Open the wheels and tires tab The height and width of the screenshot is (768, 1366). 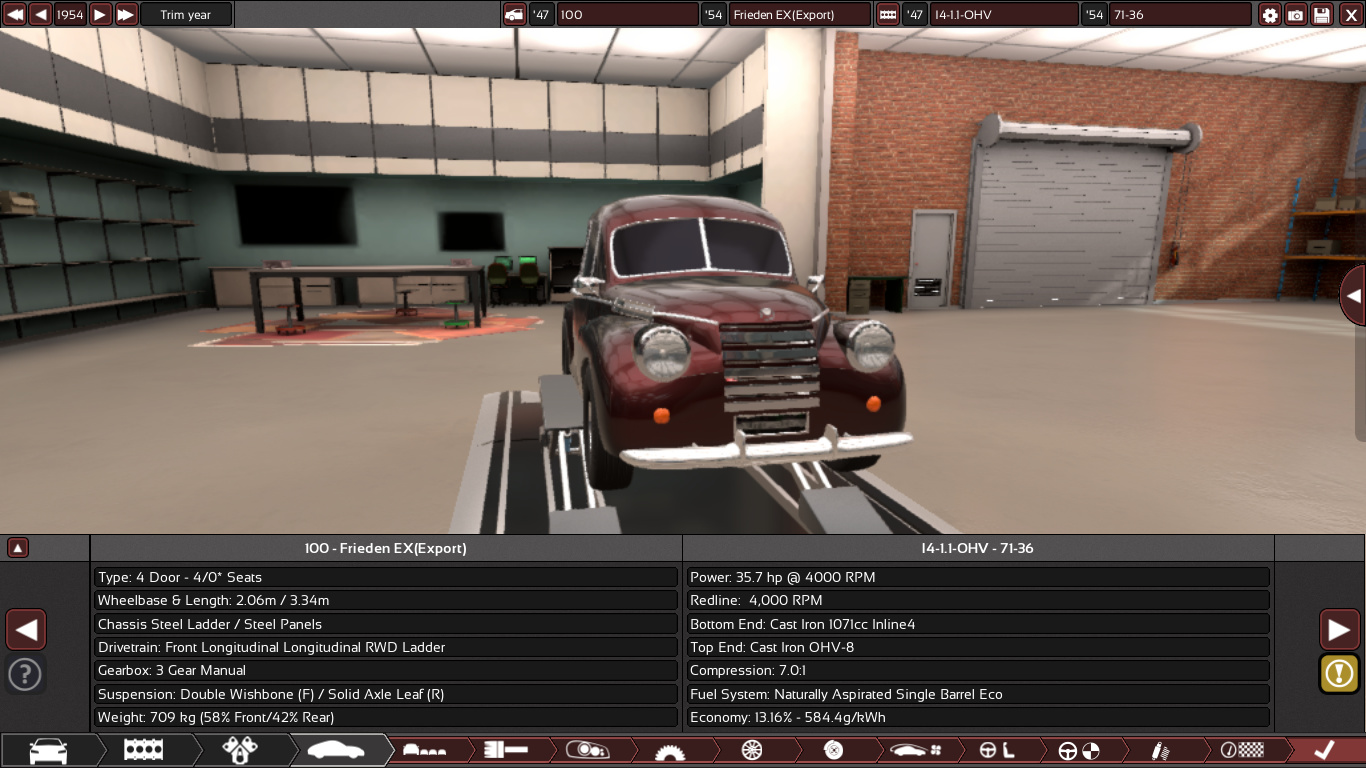click(x=752, y=750)
